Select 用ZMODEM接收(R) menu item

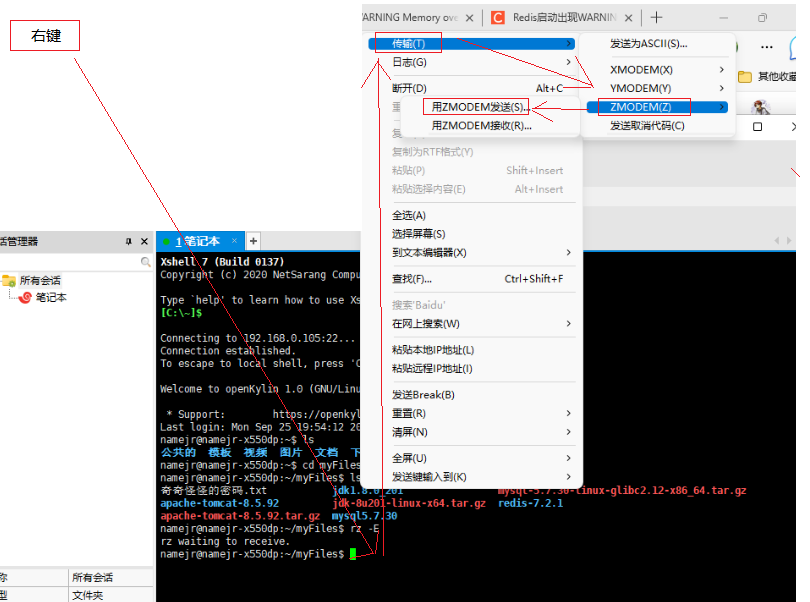coord(481,126)
